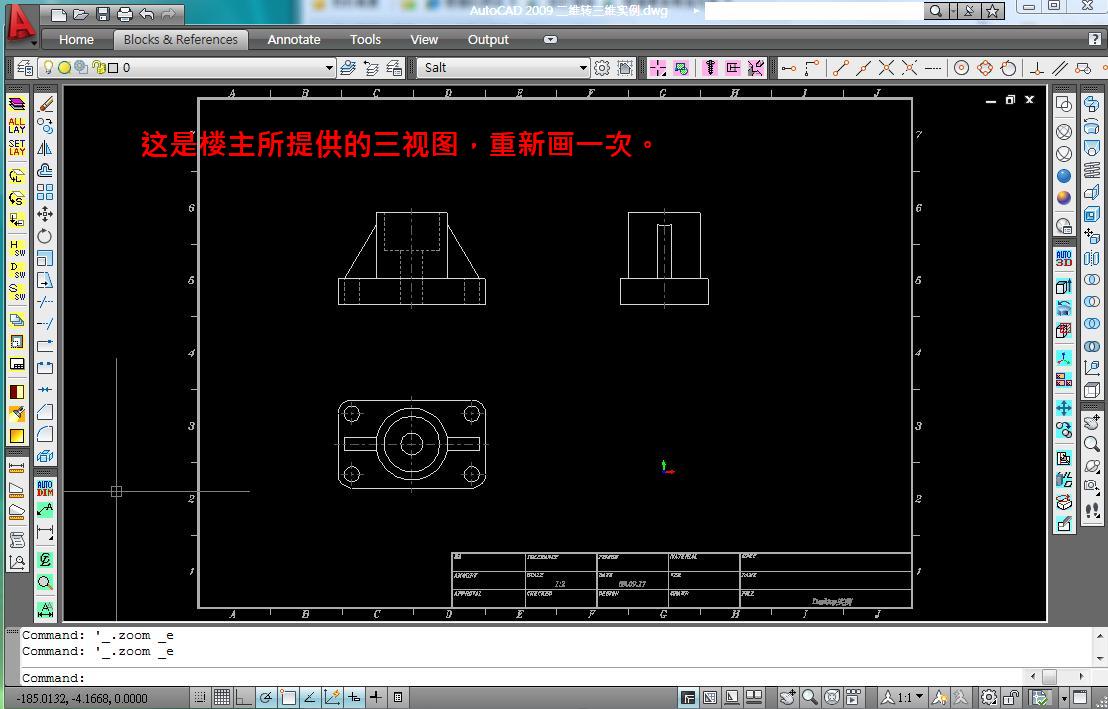
Task: Click Workspace Switching gear in status bar
Action: (x=989, y=698)
